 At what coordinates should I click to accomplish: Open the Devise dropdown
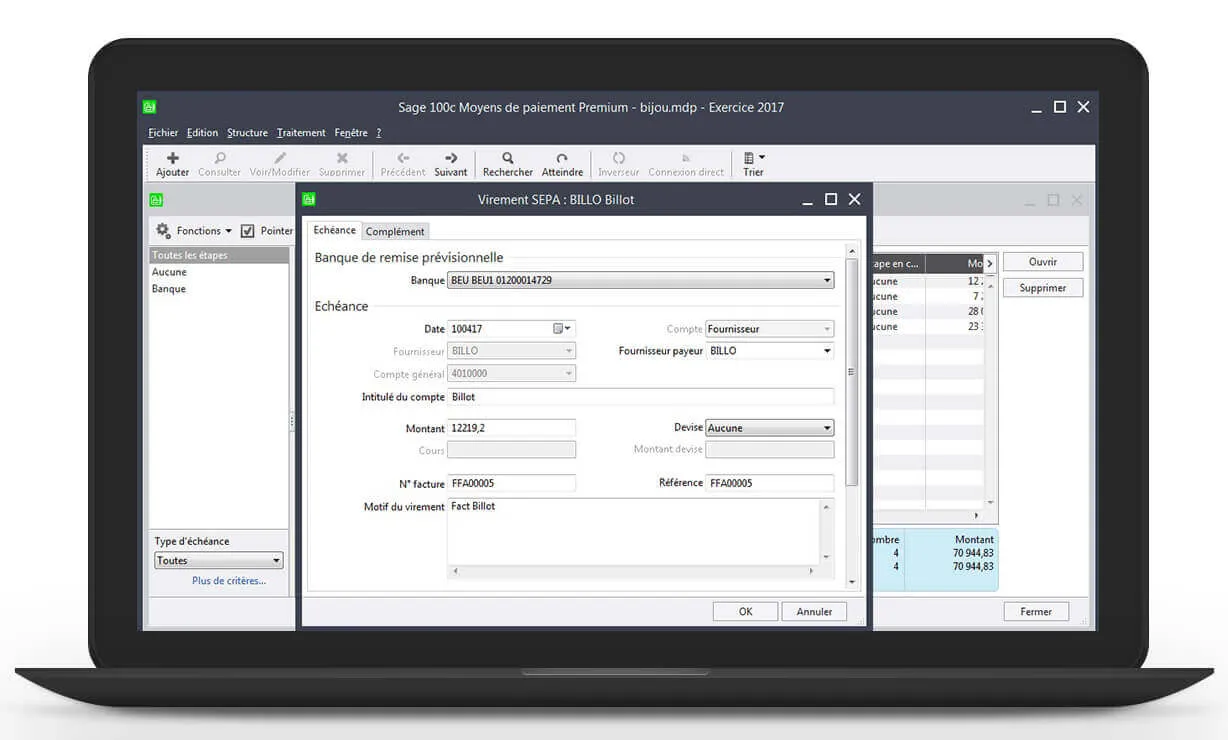point(827,428)
